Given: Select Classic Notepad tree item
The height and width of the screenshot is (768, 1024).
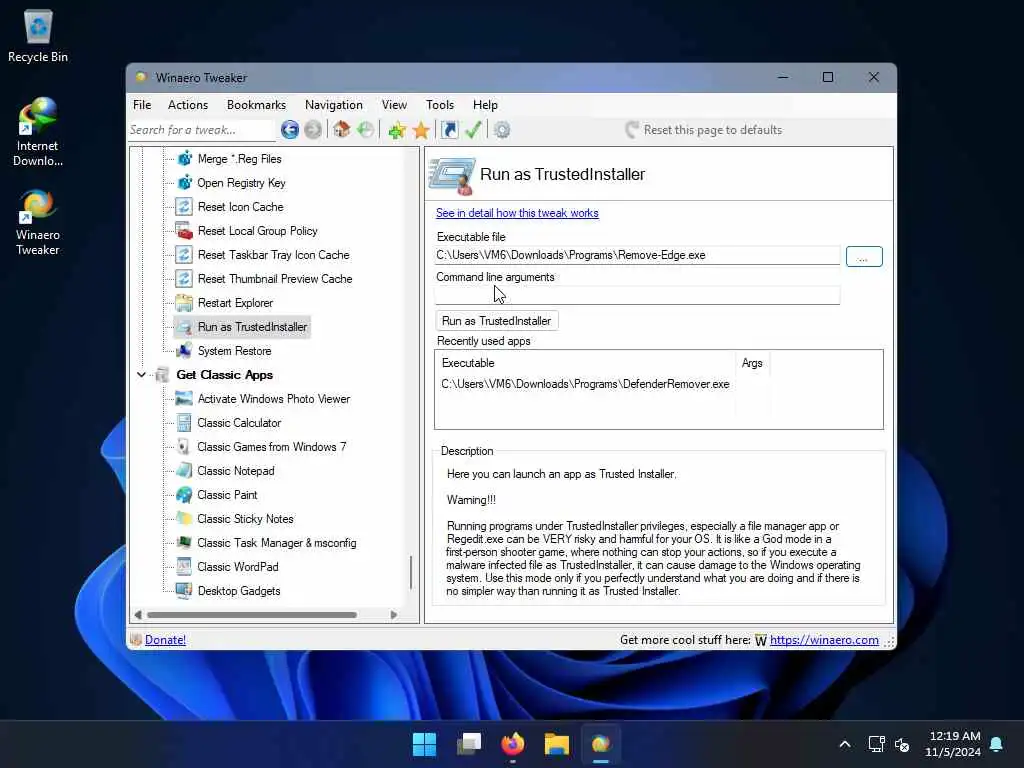Looking at the screenshot, I should [x=236, y=471].
